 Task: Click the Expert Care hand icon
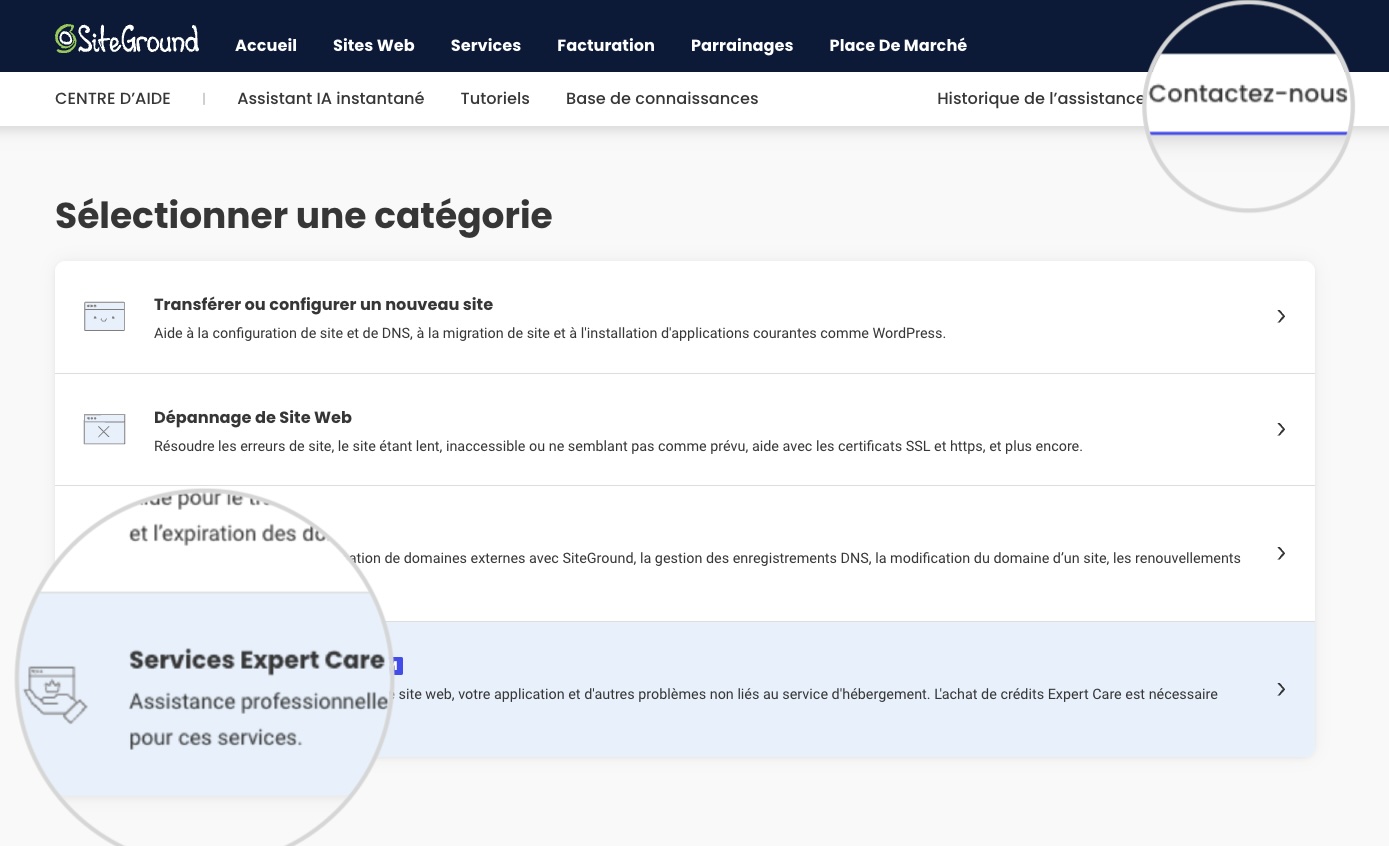click(56, 693)
